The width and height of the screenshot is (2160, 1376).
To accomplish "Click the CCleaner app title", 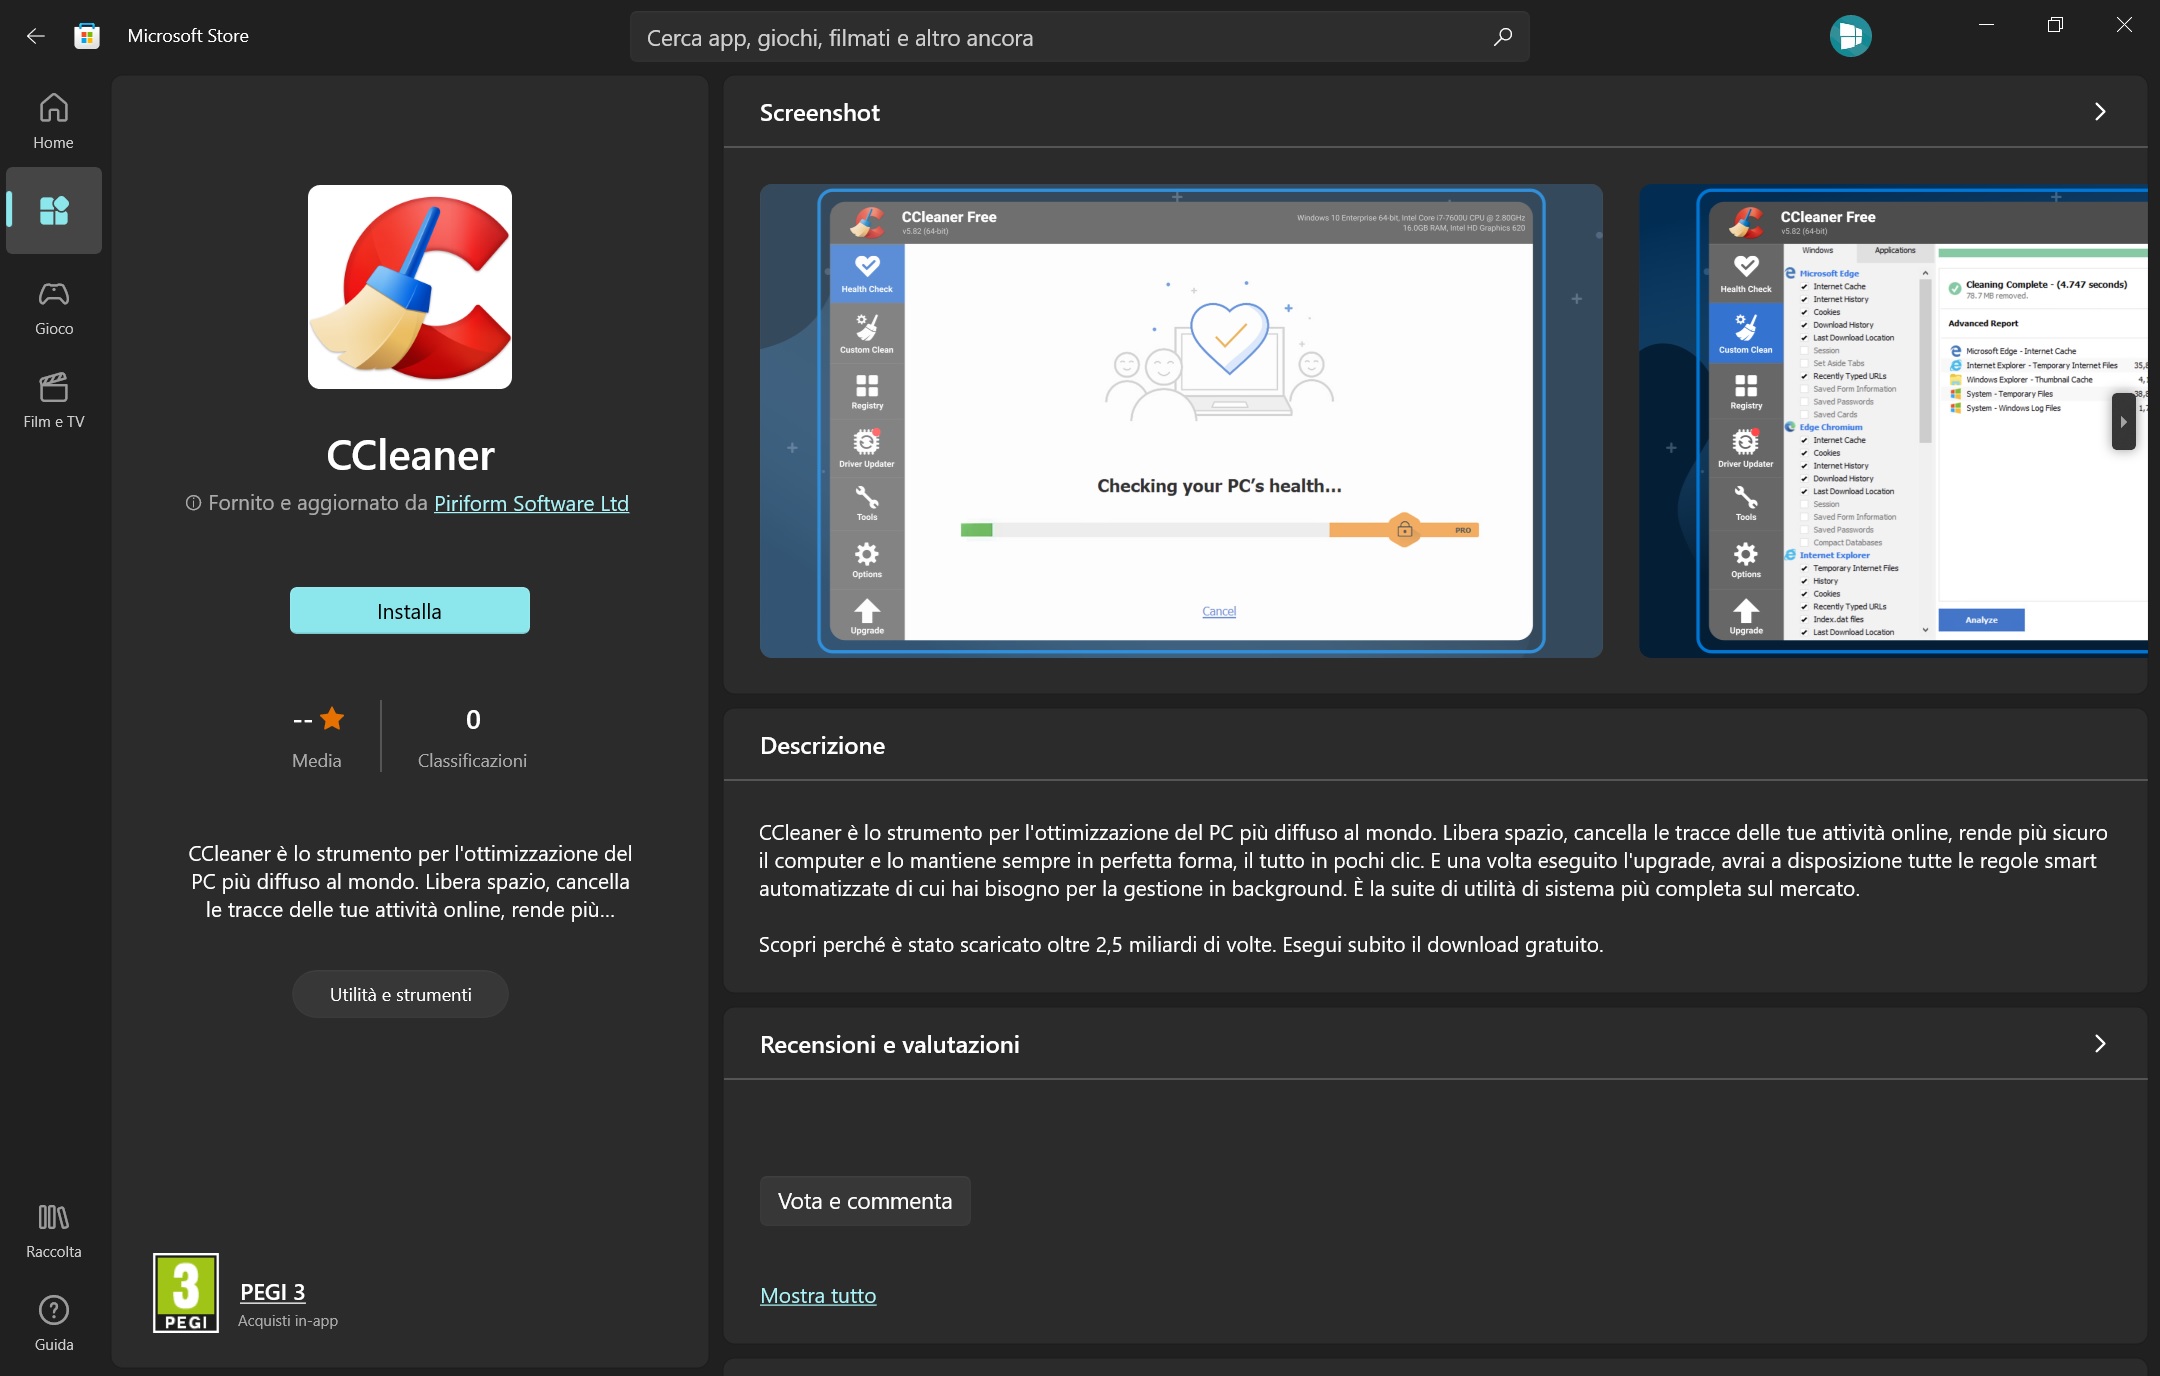I will click(410, 456).
